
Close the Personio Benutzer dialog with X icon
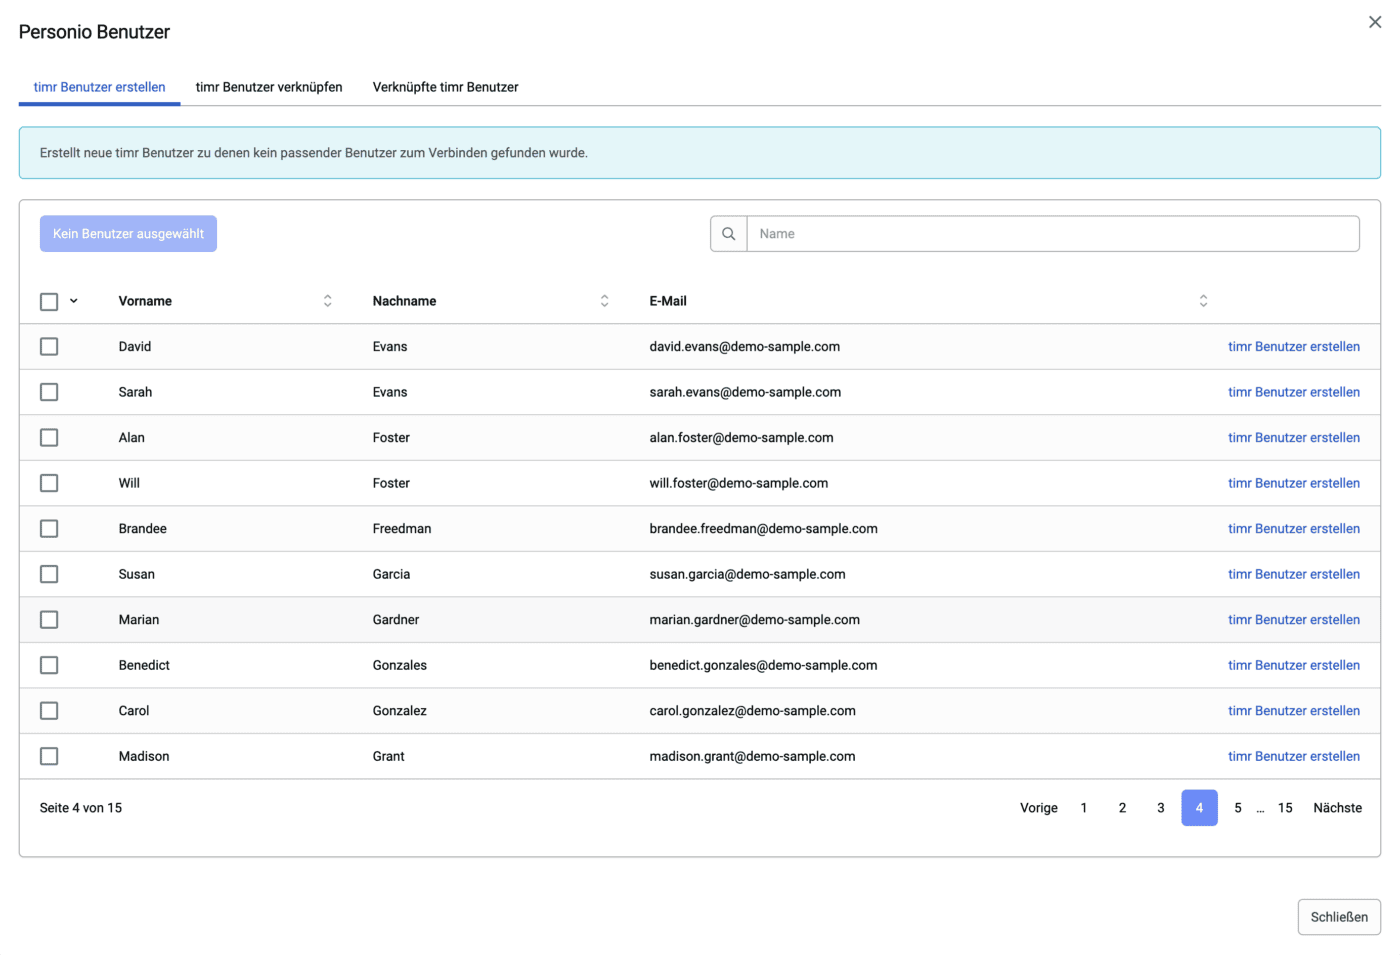pos(1375,22)
